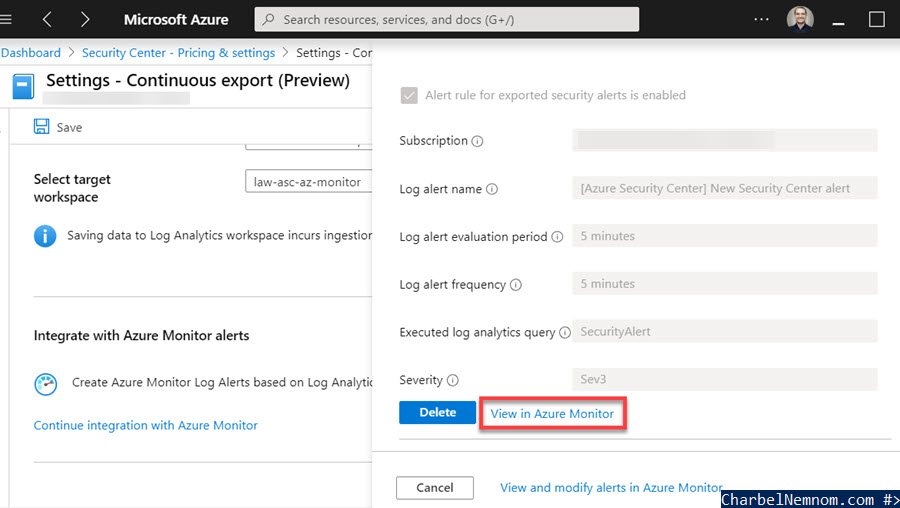
Task: Click the Sev3 severity field
Action: [x=724, y=379]
